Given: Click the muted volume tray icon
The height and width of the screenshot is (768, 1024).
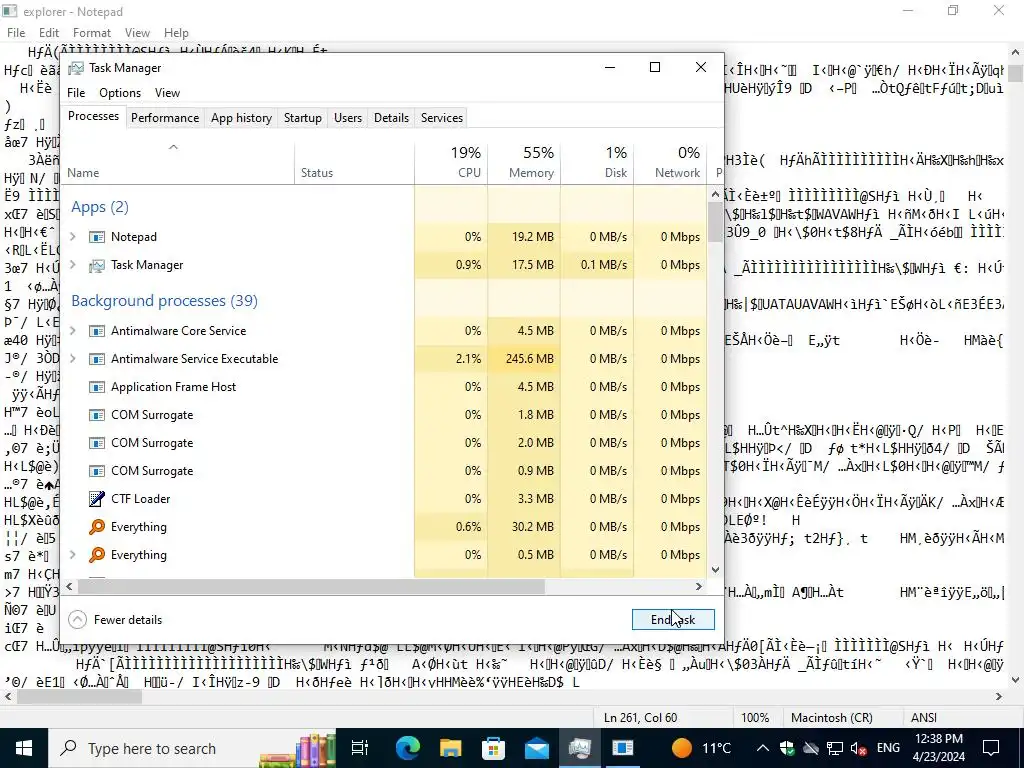Looking at the screenshot, I should 859,748.
